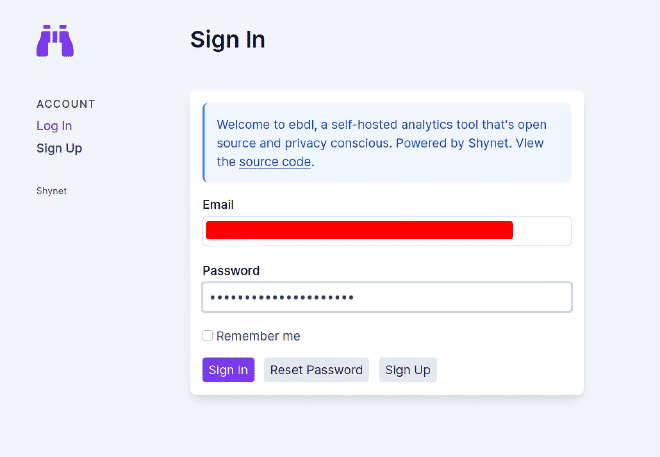Click the redacted email text in field
This screenshot has width=660, height=457.
359,230
